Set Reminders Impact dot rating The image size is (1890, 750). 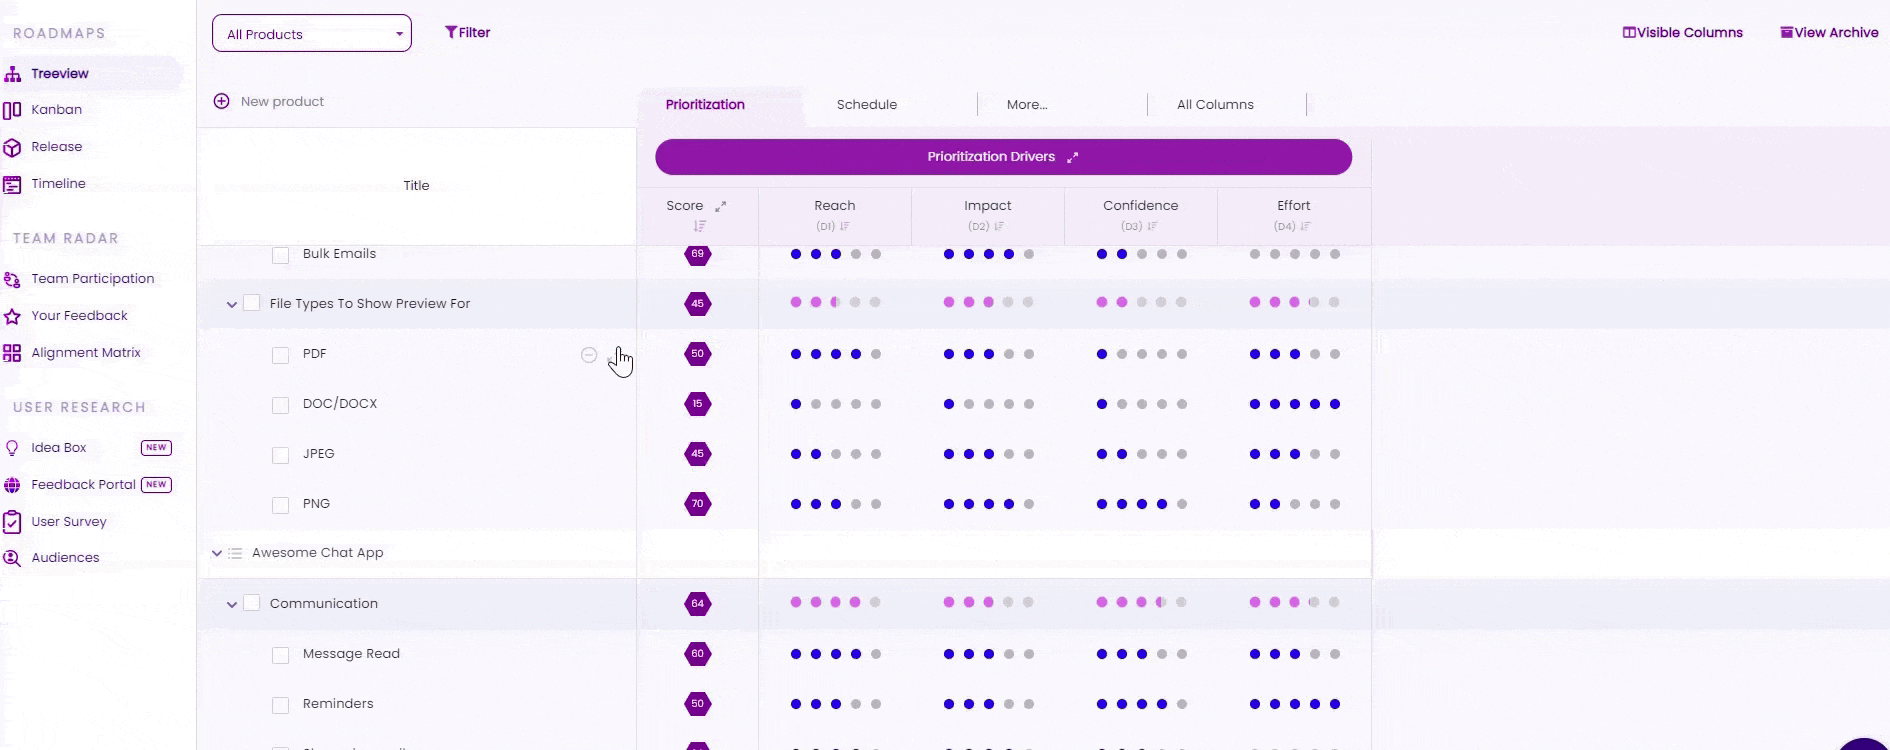click(989, 704)
